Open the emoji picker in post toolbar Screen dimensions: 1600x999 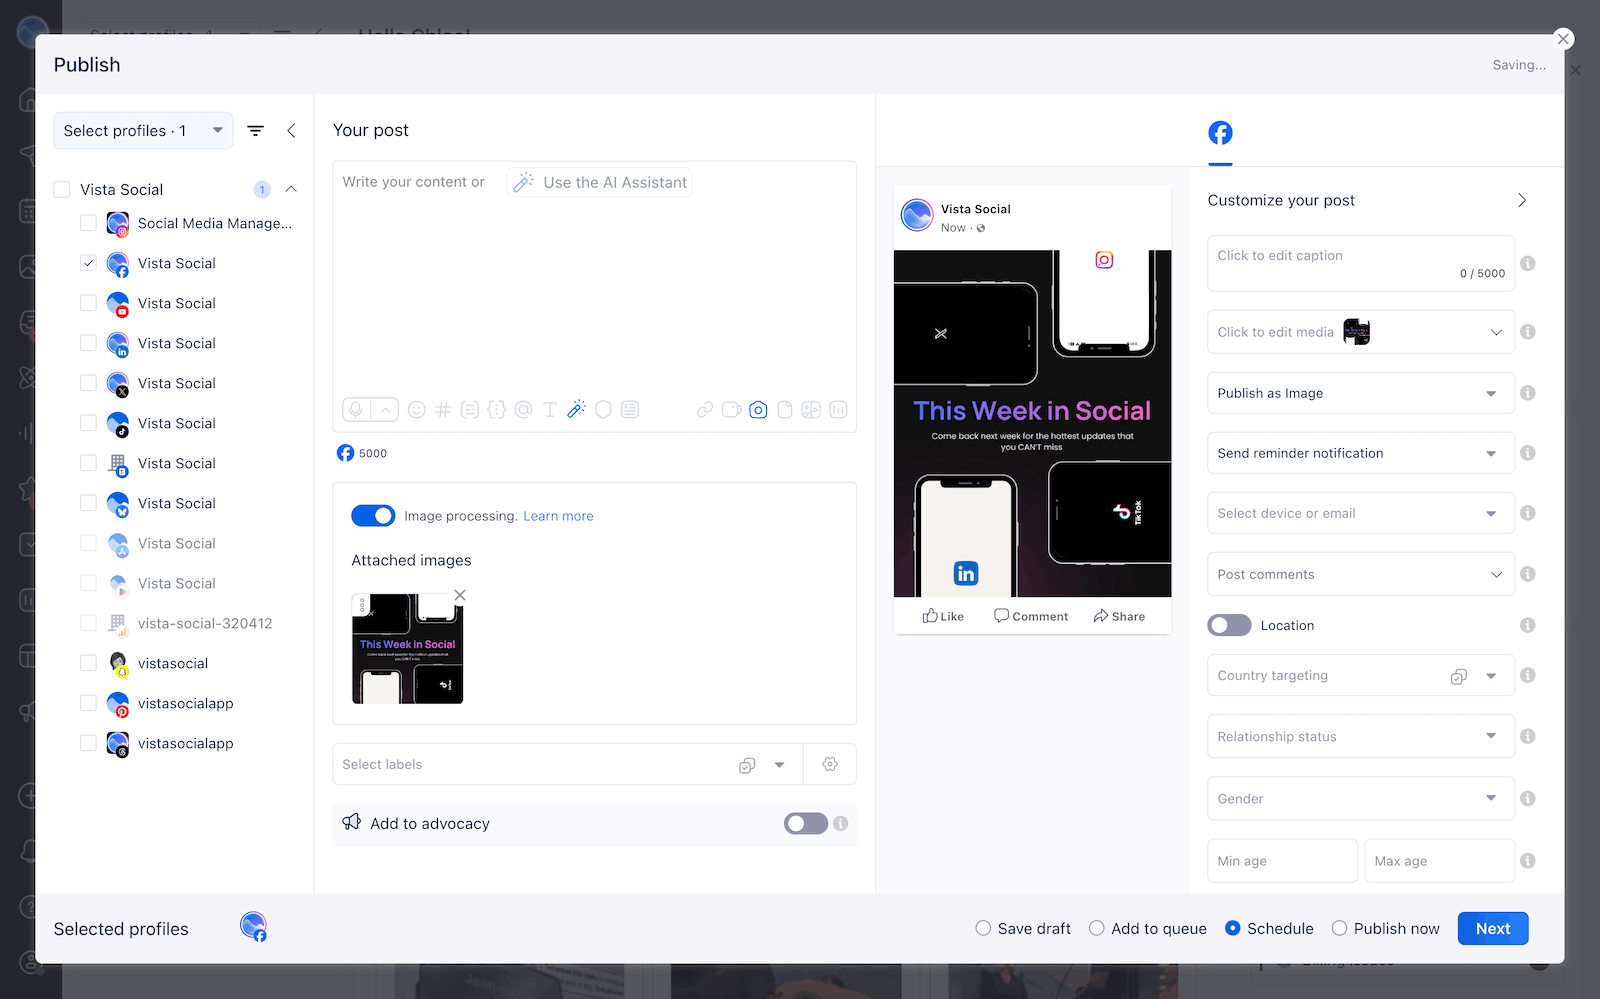click(x=417, y=410)
